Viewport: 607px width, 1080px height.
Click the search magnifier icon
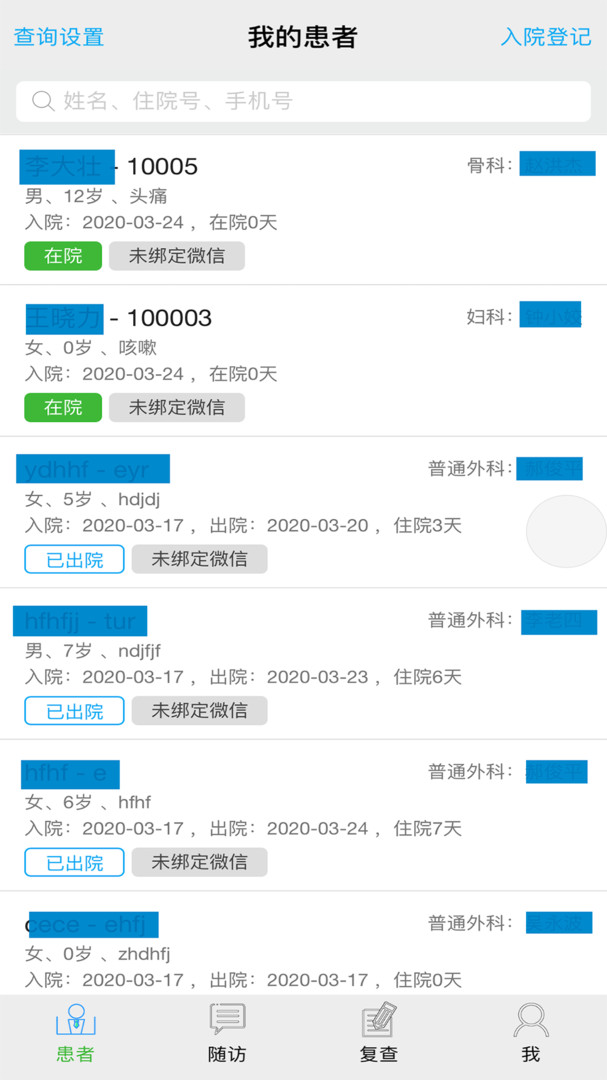click(x=43, y=101)
